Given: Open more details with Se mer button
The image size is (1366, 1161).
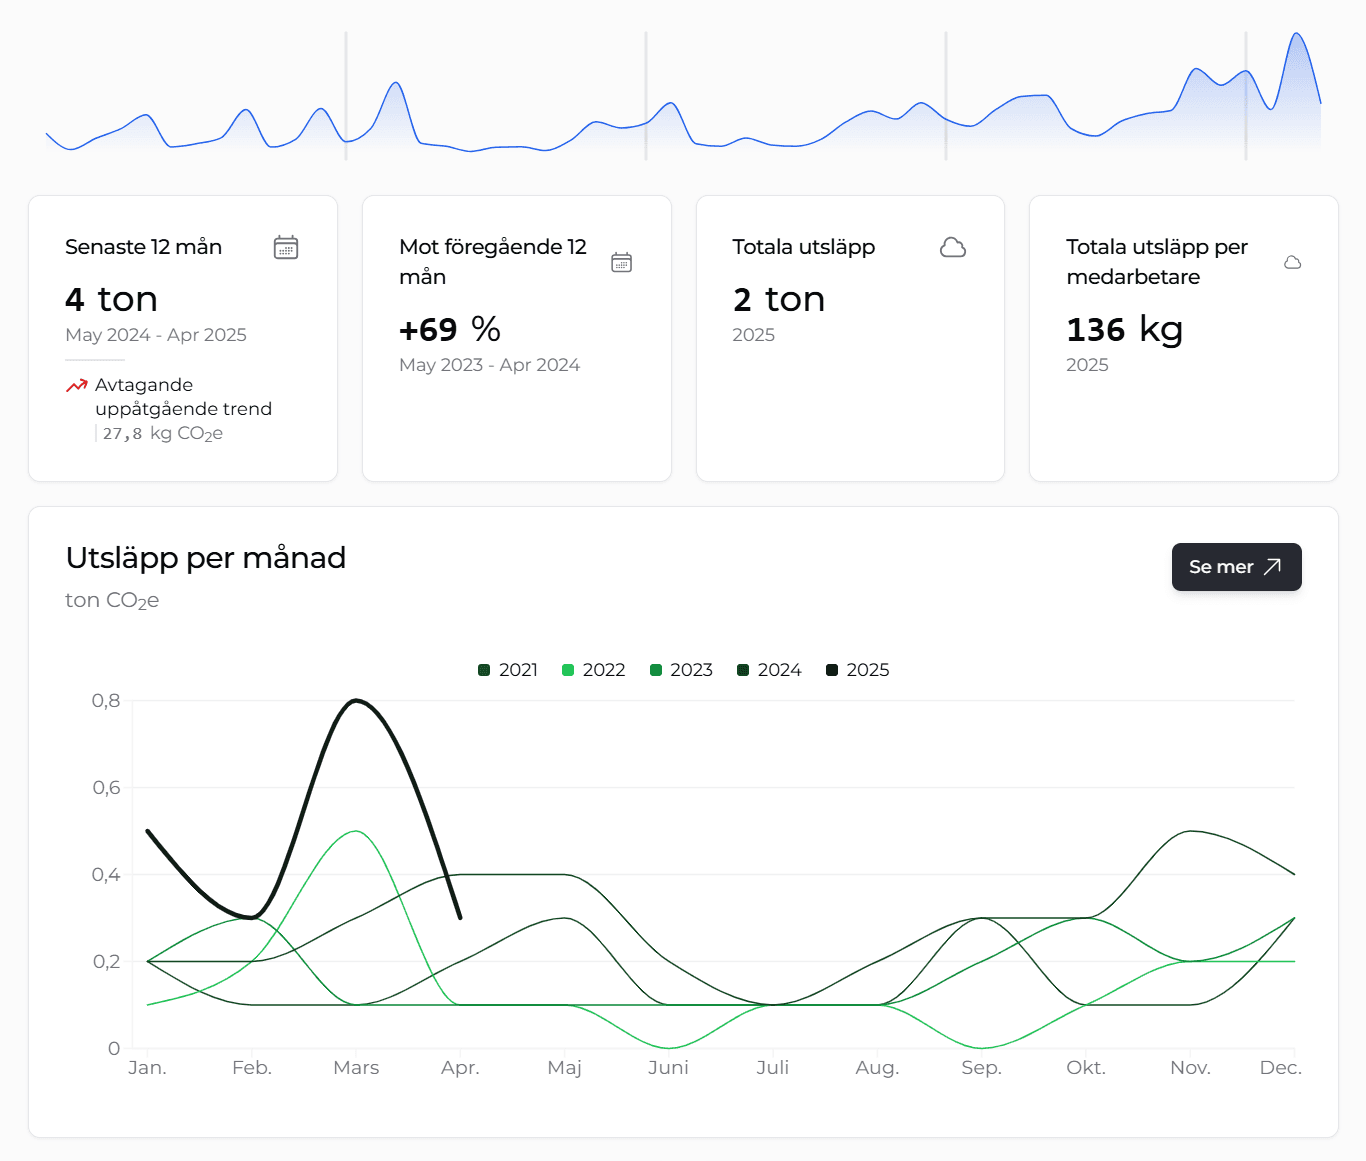Looking at the screenshot, I should pyautogui.click(x=1236, y=567).
